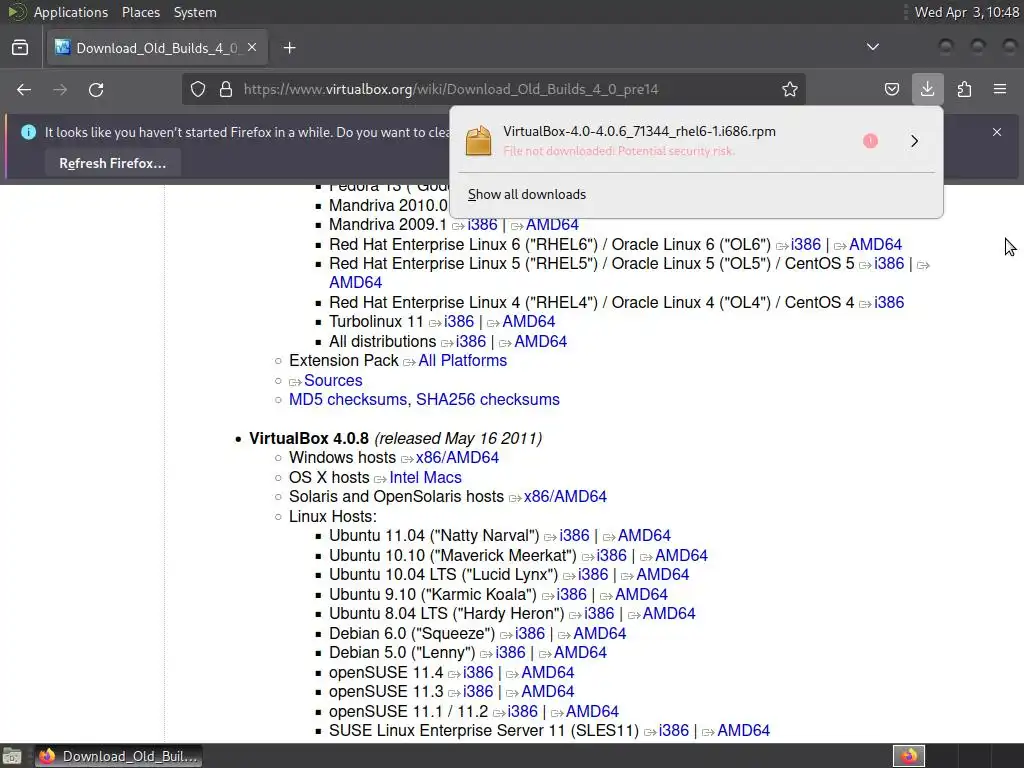Download Ubuntu 8.04 Hardy Heron AMD64
1024x768 pixels.
[x=669, y=613]
